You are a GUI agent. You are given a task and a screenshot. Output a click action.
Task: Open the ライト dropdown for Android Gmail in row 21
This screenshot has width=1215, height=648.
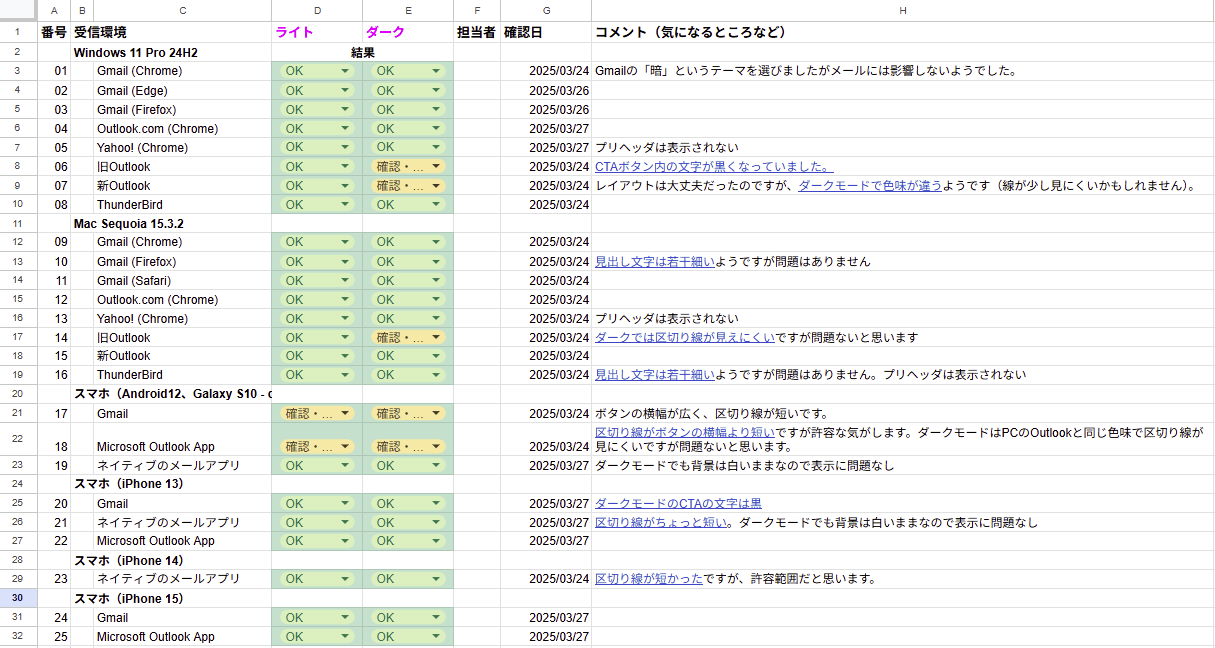tap(345, 414)
